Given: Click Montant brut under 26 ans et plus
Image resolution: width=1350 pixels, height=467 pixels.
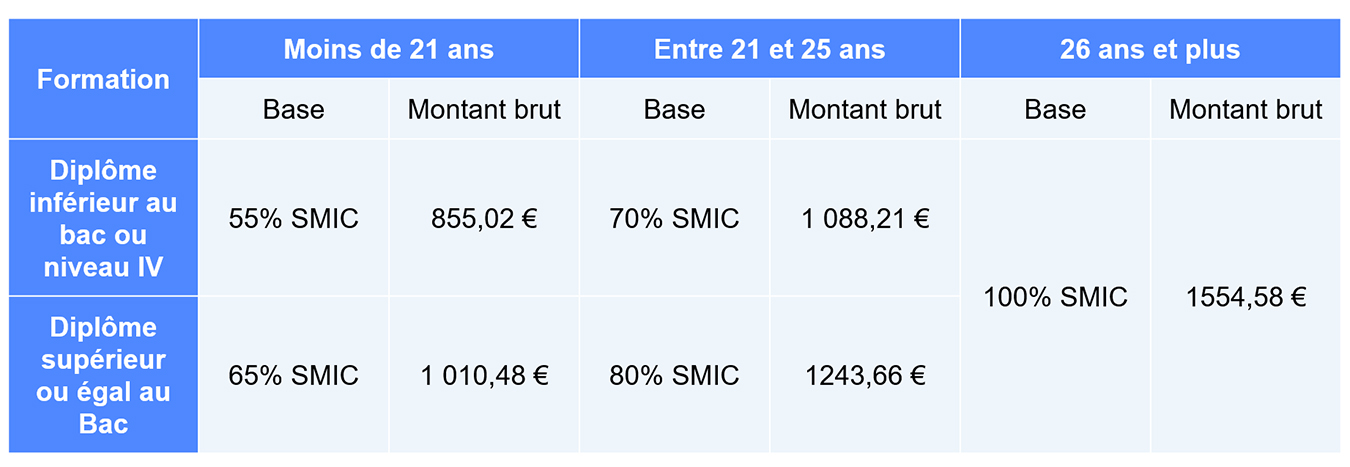Looking at the screenshot, I should tap(1246, 109).
